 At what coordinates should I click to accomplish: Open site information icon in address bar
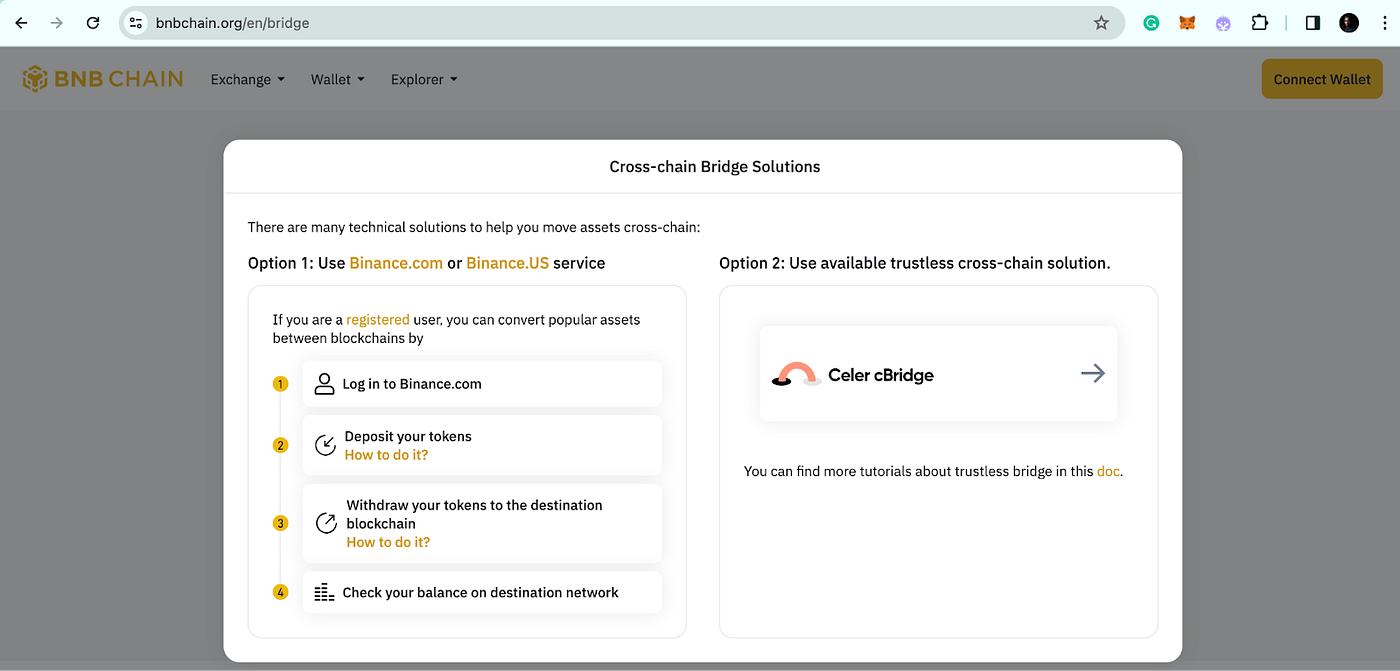tap(137, 23)
